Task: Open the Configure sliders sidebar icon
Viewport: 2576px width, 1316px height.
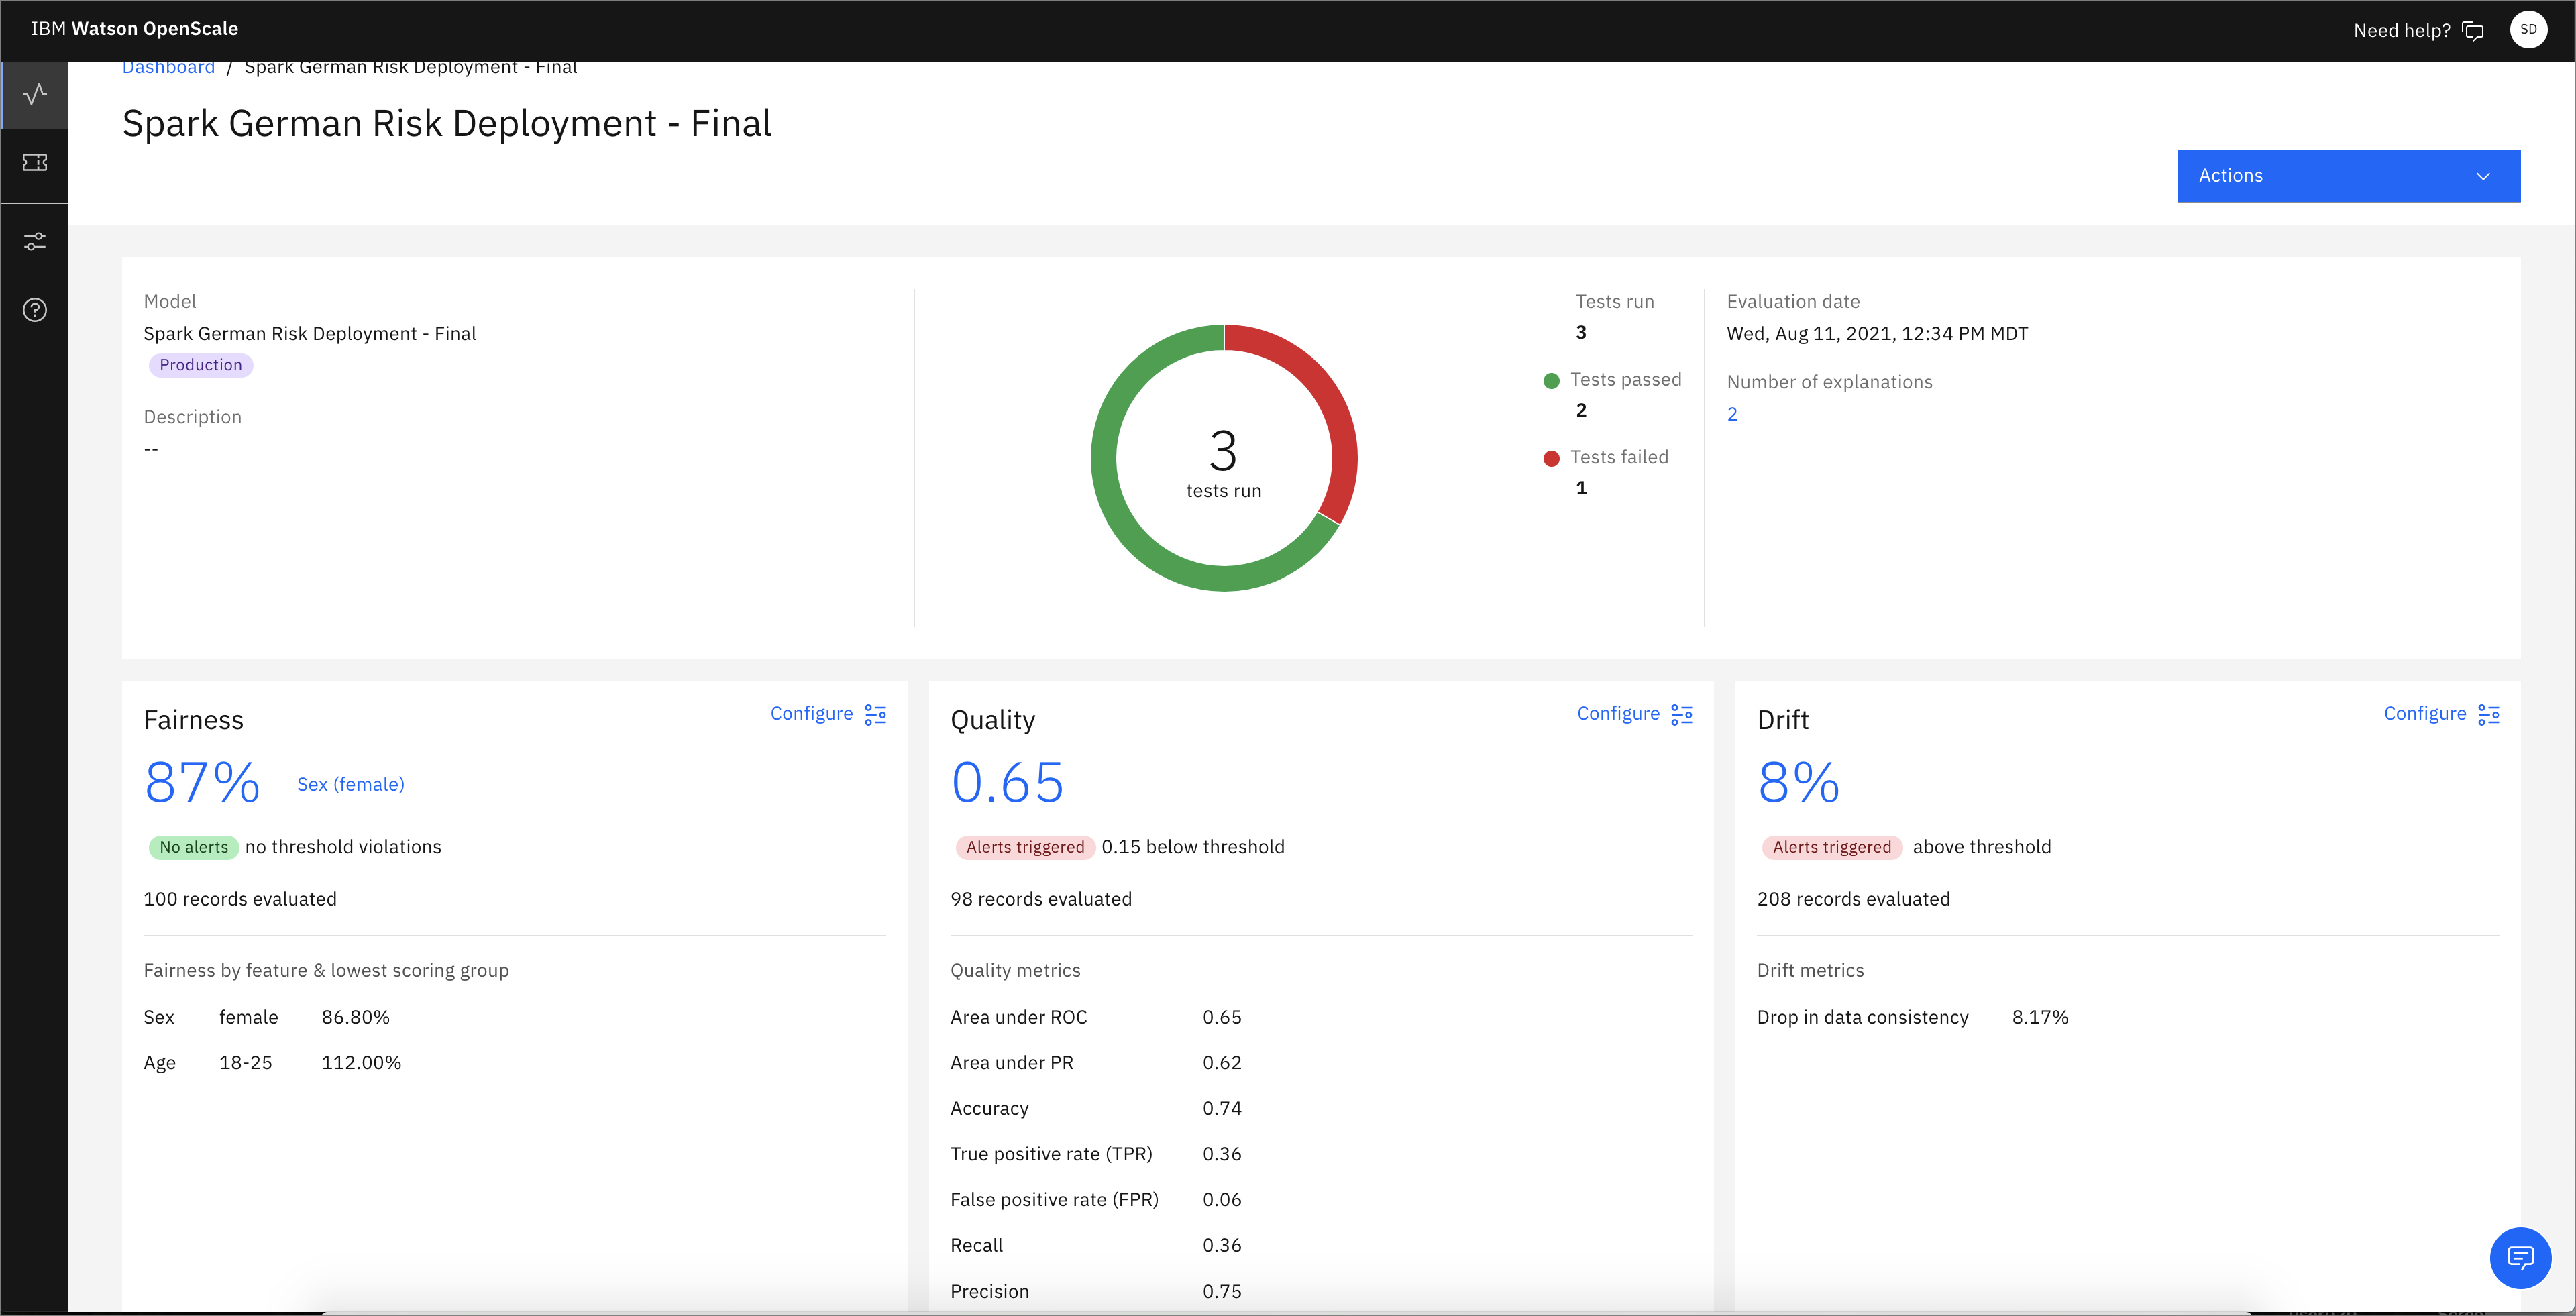Action: coord(35,241)
